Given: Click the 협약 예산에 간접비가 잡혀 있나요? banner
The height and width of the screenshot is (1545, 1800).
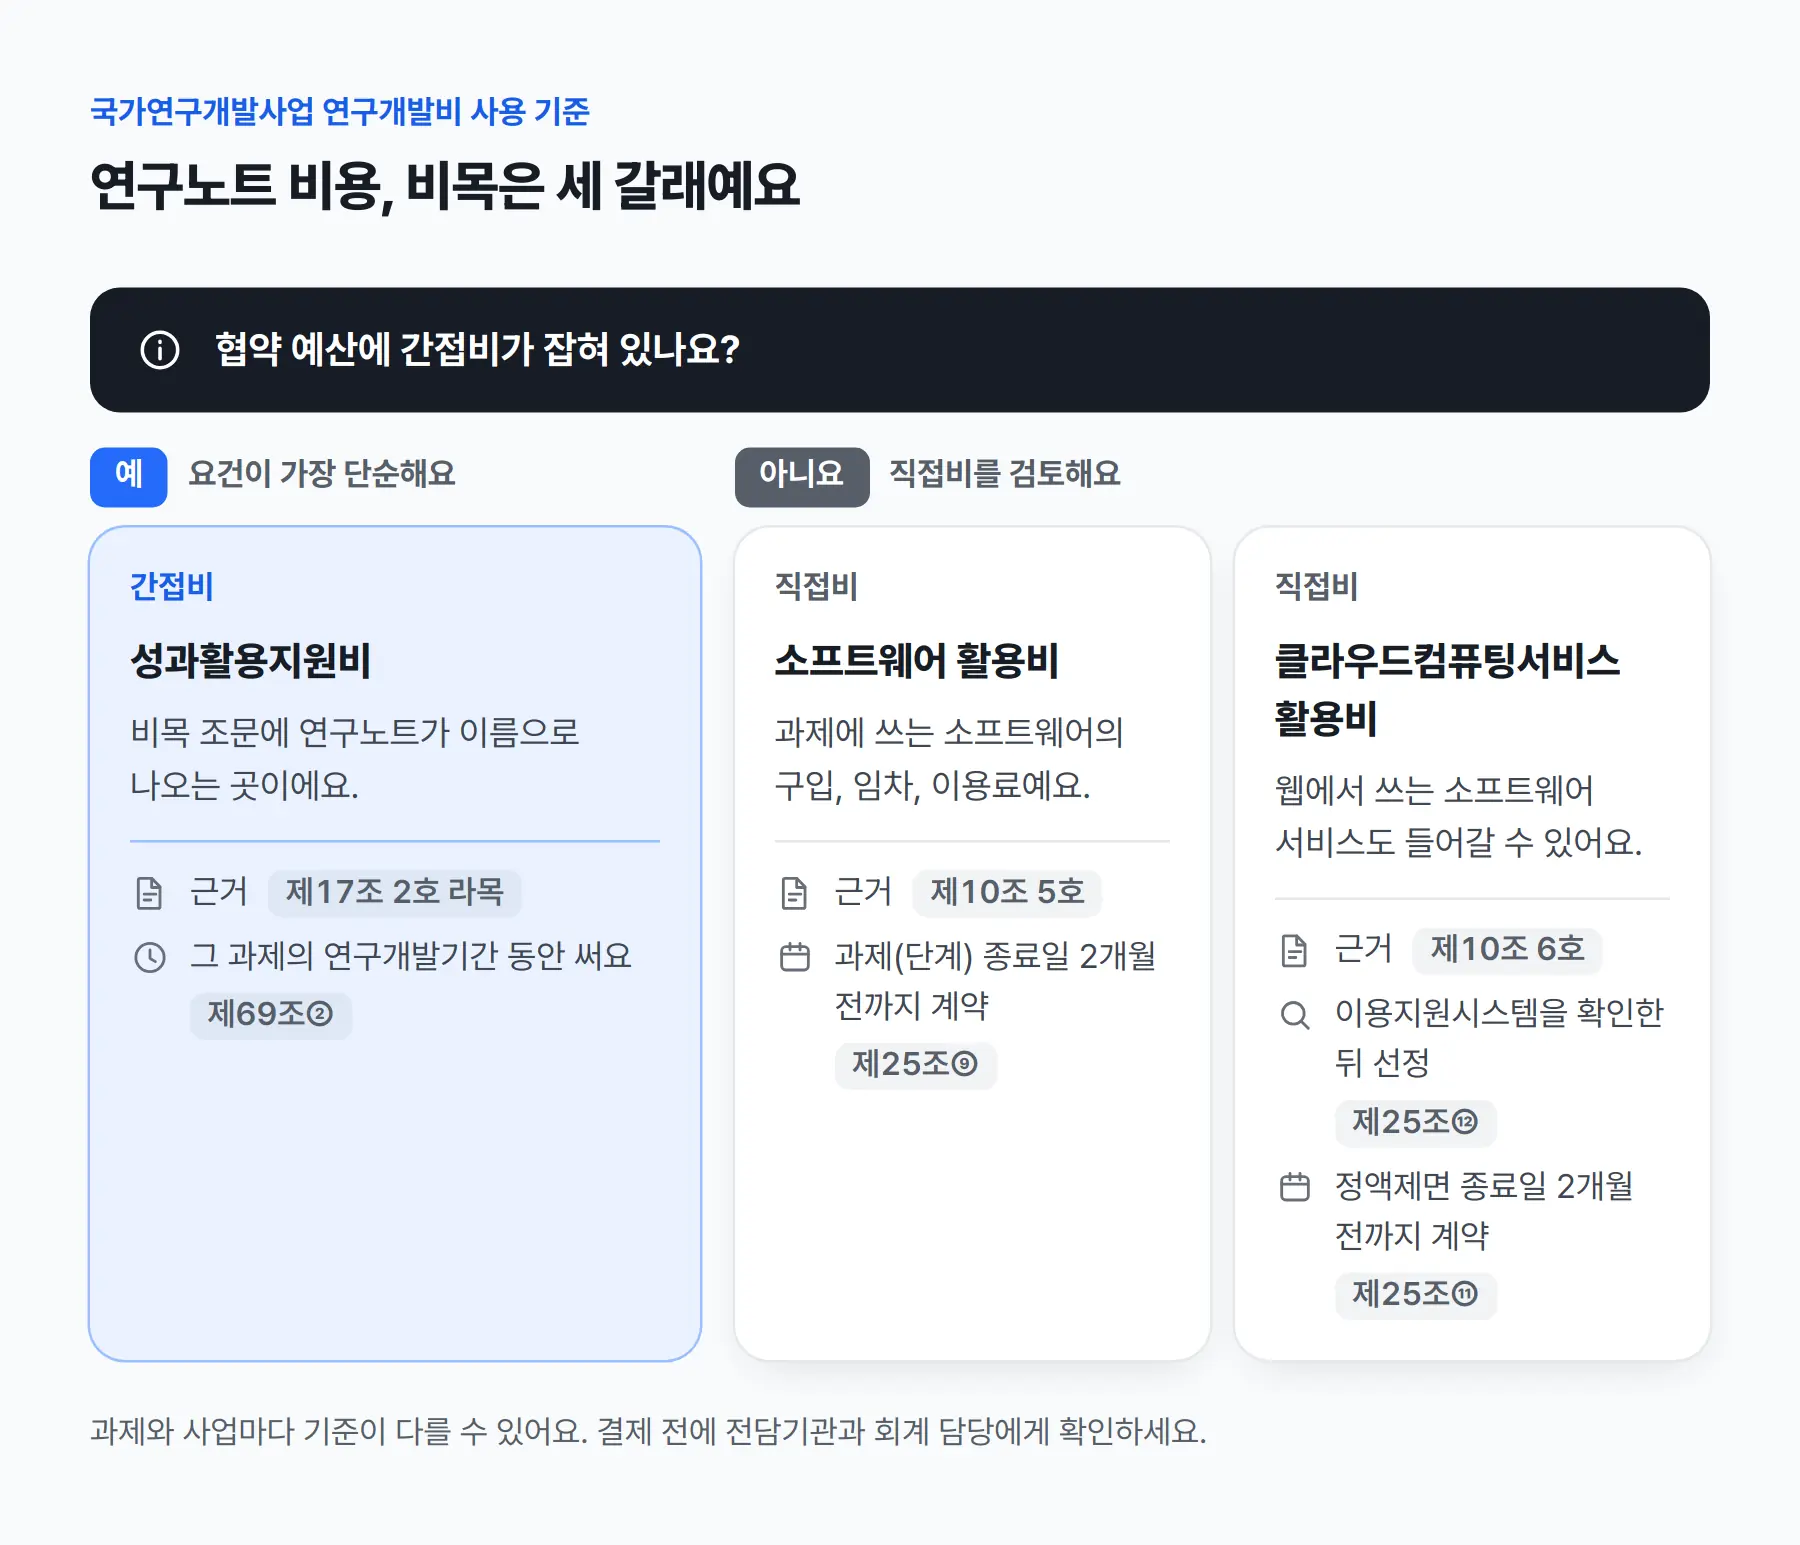Looking at the screenshot, I should click(900, 350).
